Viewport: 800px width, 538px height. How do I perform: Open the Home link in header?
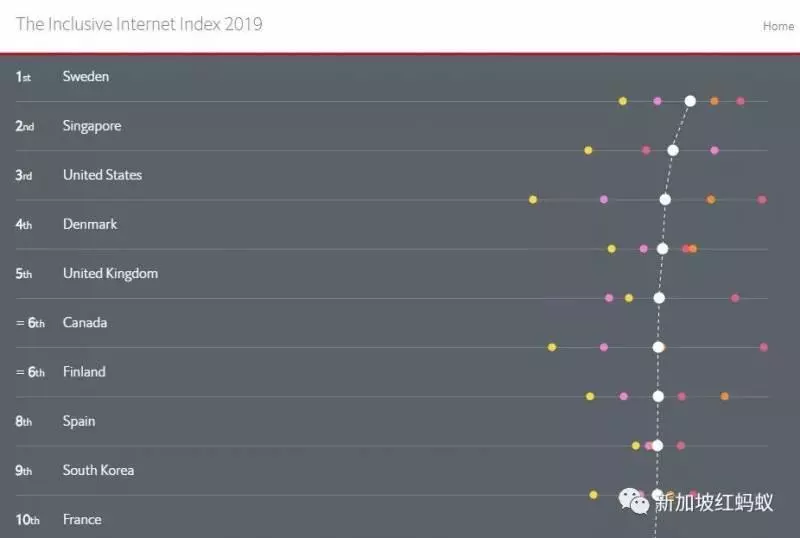[778, 26]
